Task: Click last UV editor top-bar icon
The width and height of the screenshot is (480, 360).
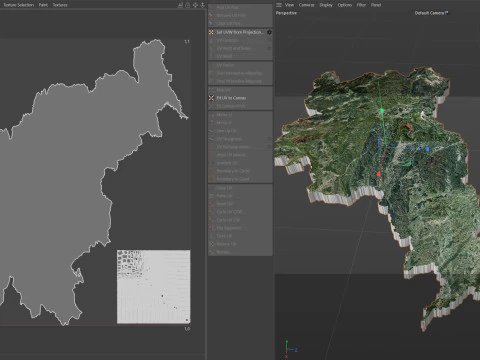Action: (x=202, y=5)
